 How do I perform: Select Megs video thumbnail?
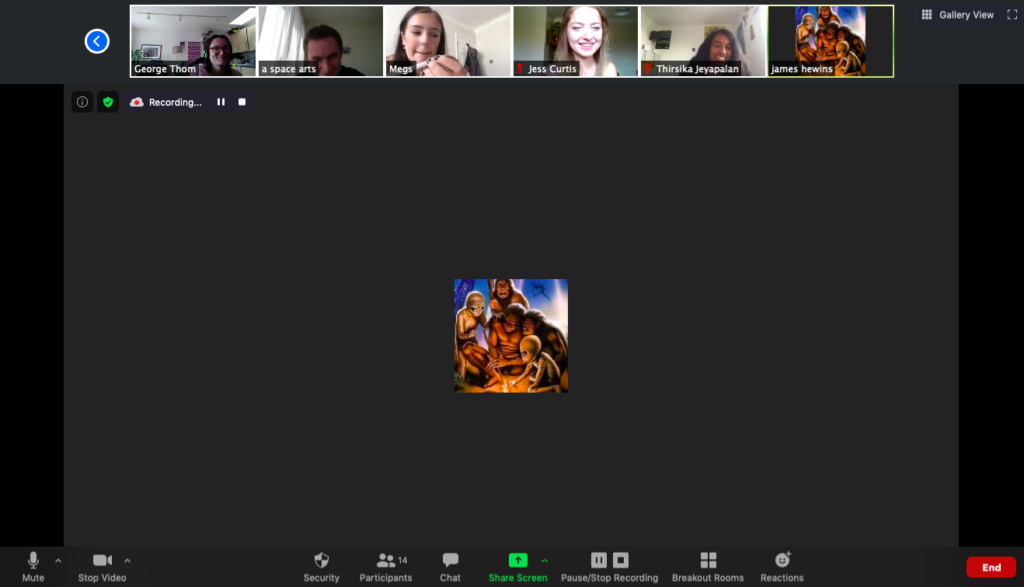[448, 41]
